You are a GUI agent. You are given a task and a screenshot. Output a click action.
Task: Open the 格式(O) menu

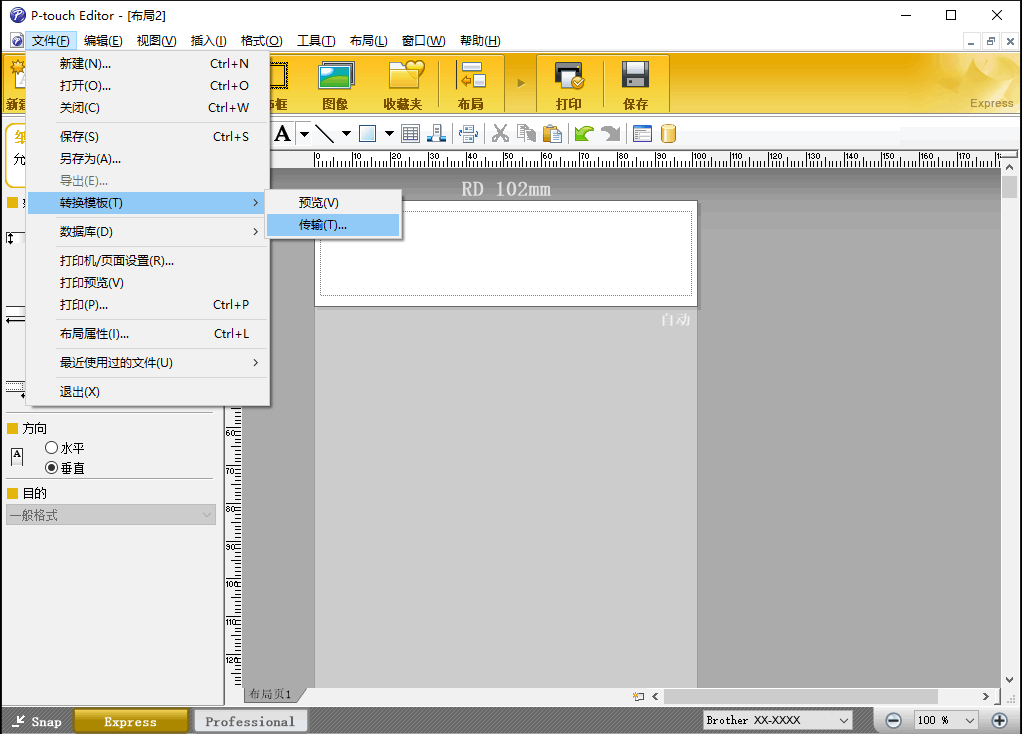point(261,40)
